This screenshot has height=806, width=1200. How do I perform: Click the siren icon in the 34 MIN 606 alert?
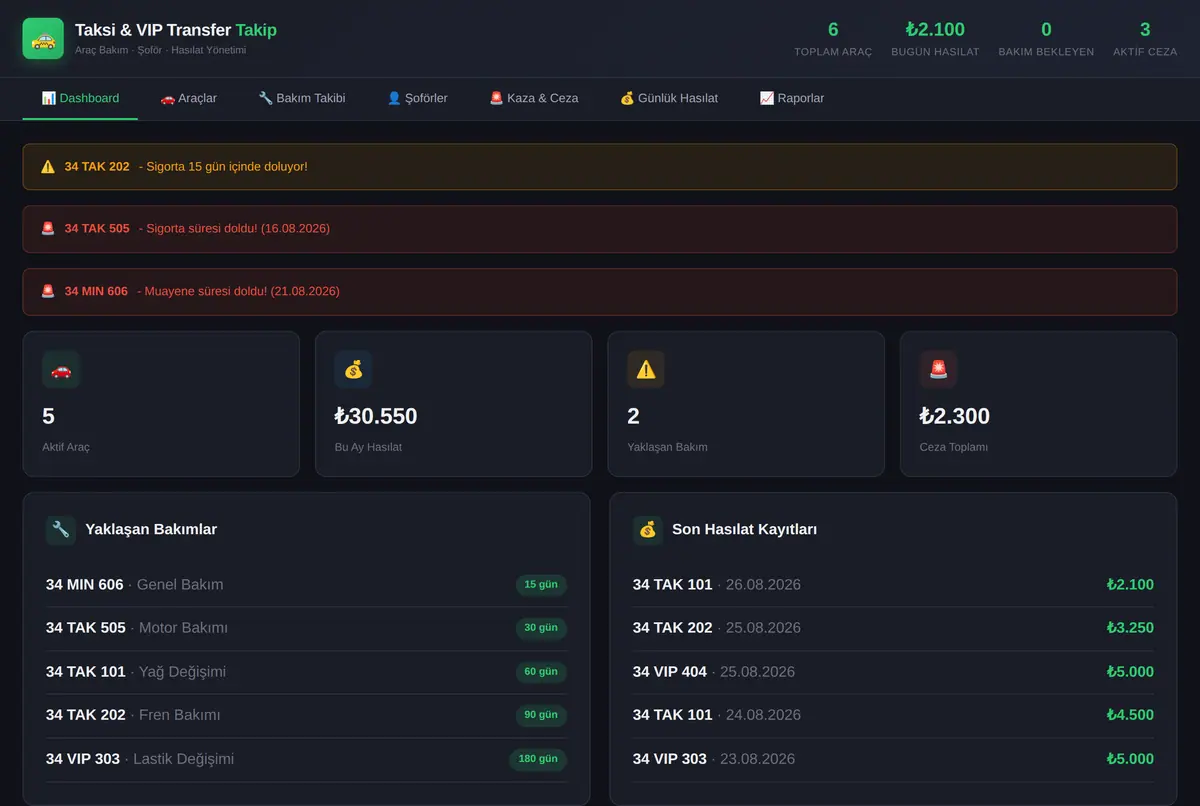click(48, 291)
